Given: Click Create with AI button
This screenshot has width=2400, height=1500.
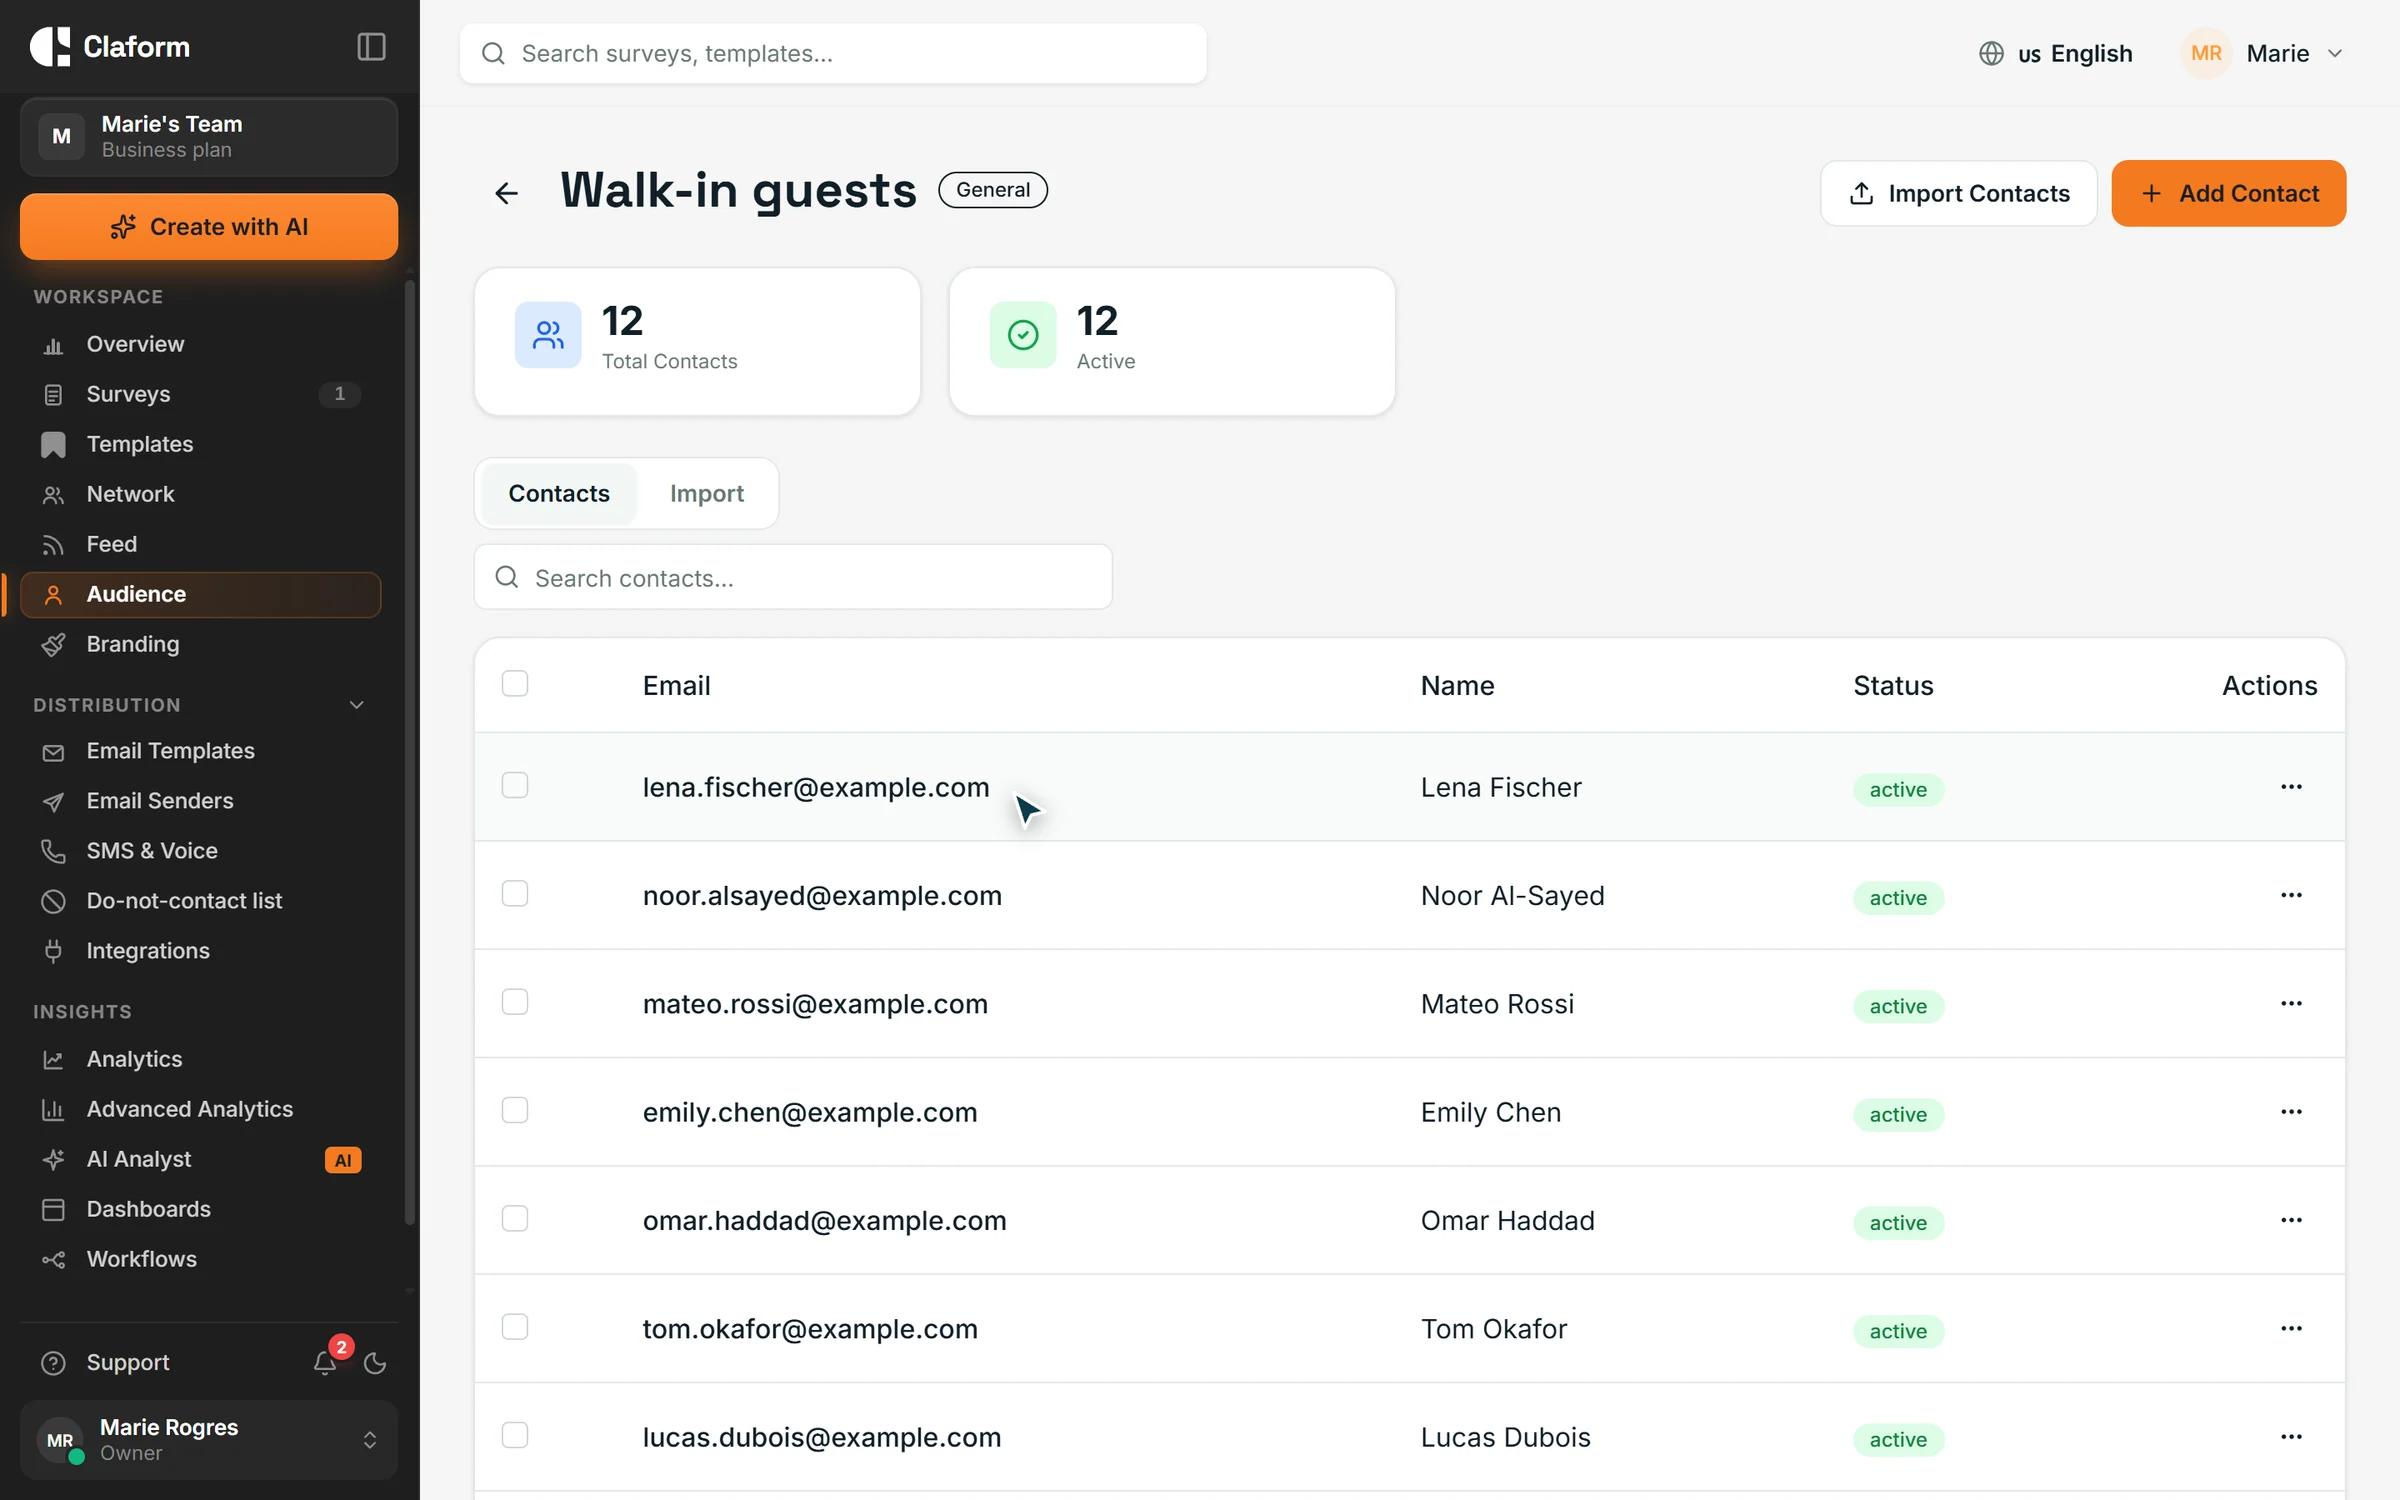Looking at the screenshot, I should click(209, 227).
